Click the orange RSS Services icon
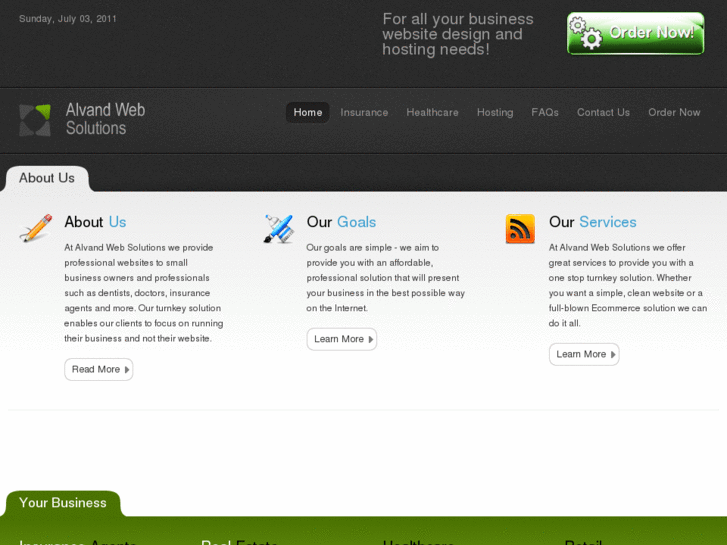Screen dimensions: 727x545 [x=520, y=228]
